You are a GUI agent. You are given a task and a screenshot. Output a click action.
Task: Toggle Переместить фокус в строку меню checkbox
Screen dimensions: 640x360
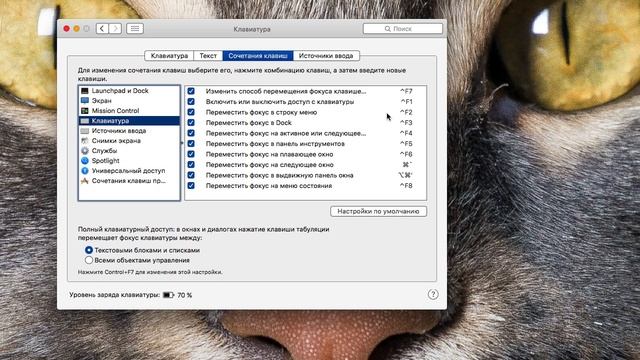[x=191, y=112]
